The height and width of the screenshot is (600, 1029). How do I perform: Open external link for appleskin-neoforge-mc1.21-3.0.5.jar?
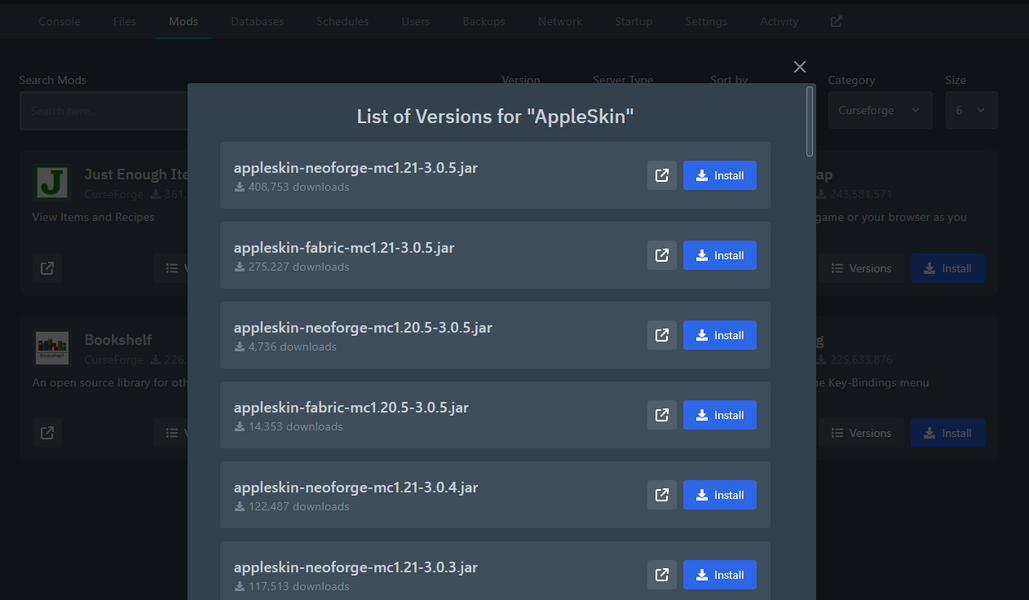click(661, 175)
